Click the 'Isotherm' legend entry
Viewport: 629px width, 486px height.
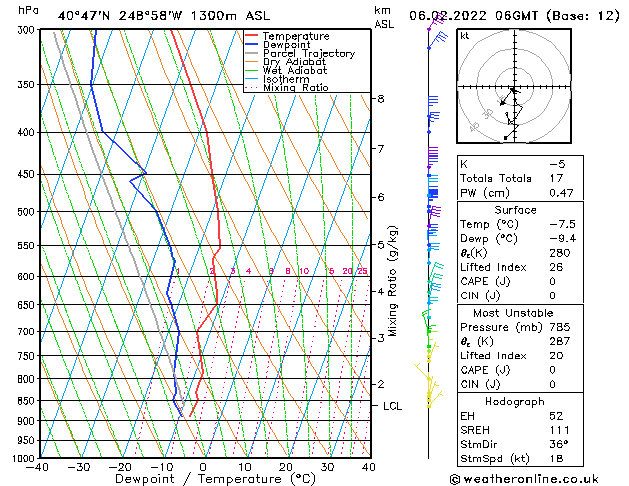[x=286, y=79]
